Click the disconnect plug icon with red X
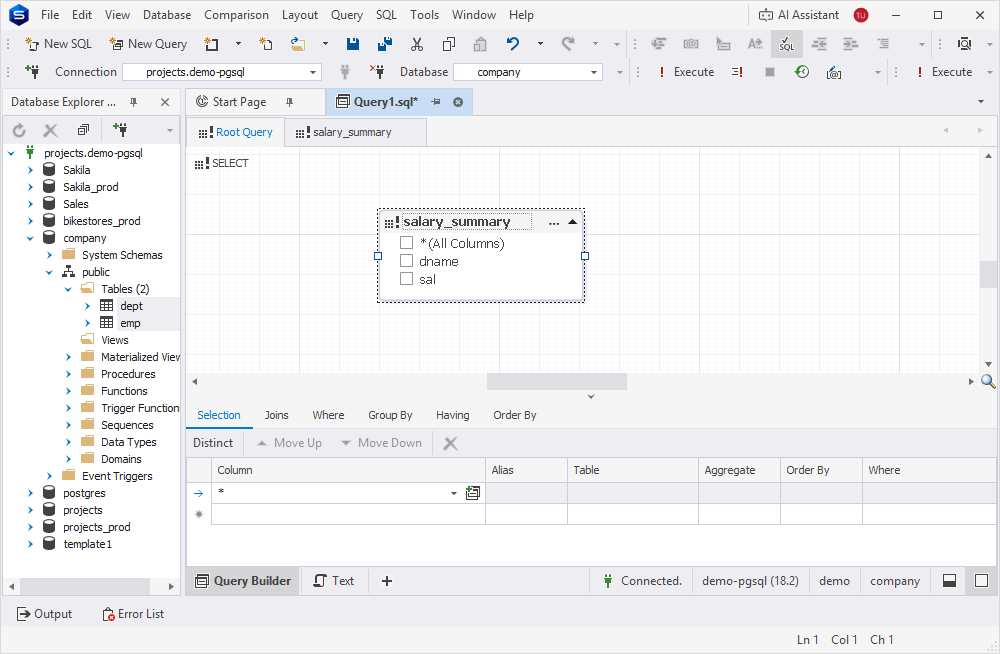Viewport: 1000px width, 654px height. 377,72
